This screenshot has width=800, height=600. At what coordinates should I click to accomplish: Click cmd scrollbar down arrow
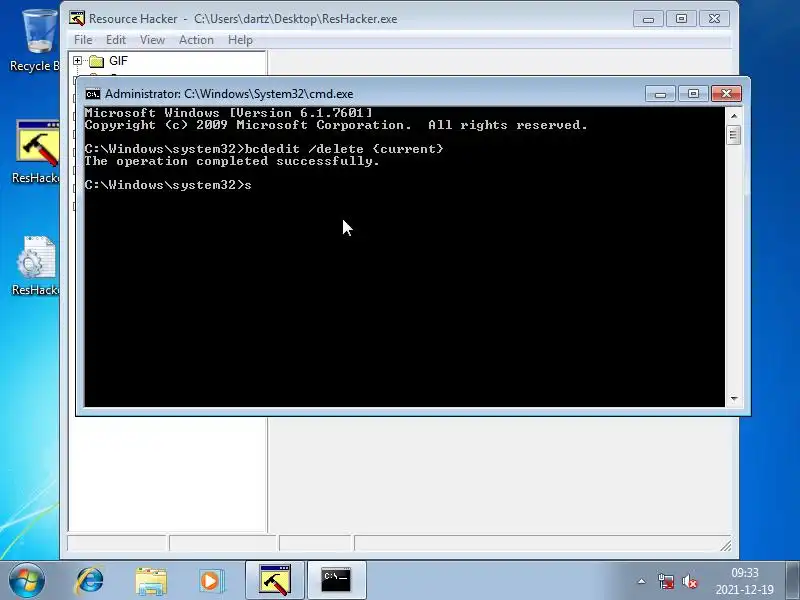click(734, 398)
